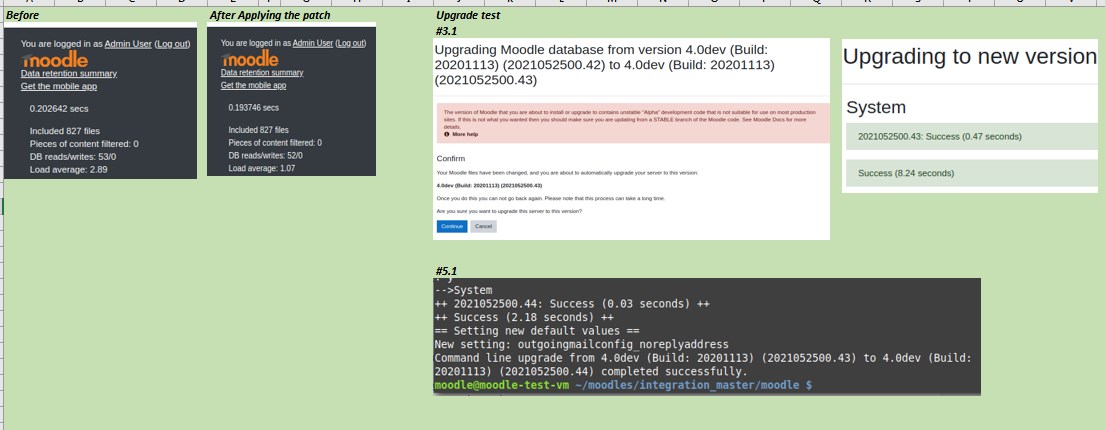Click 'Are you sure you want to upgrade' text
1105x430 pixels.
pyautogui.click(x=509, y=211)
